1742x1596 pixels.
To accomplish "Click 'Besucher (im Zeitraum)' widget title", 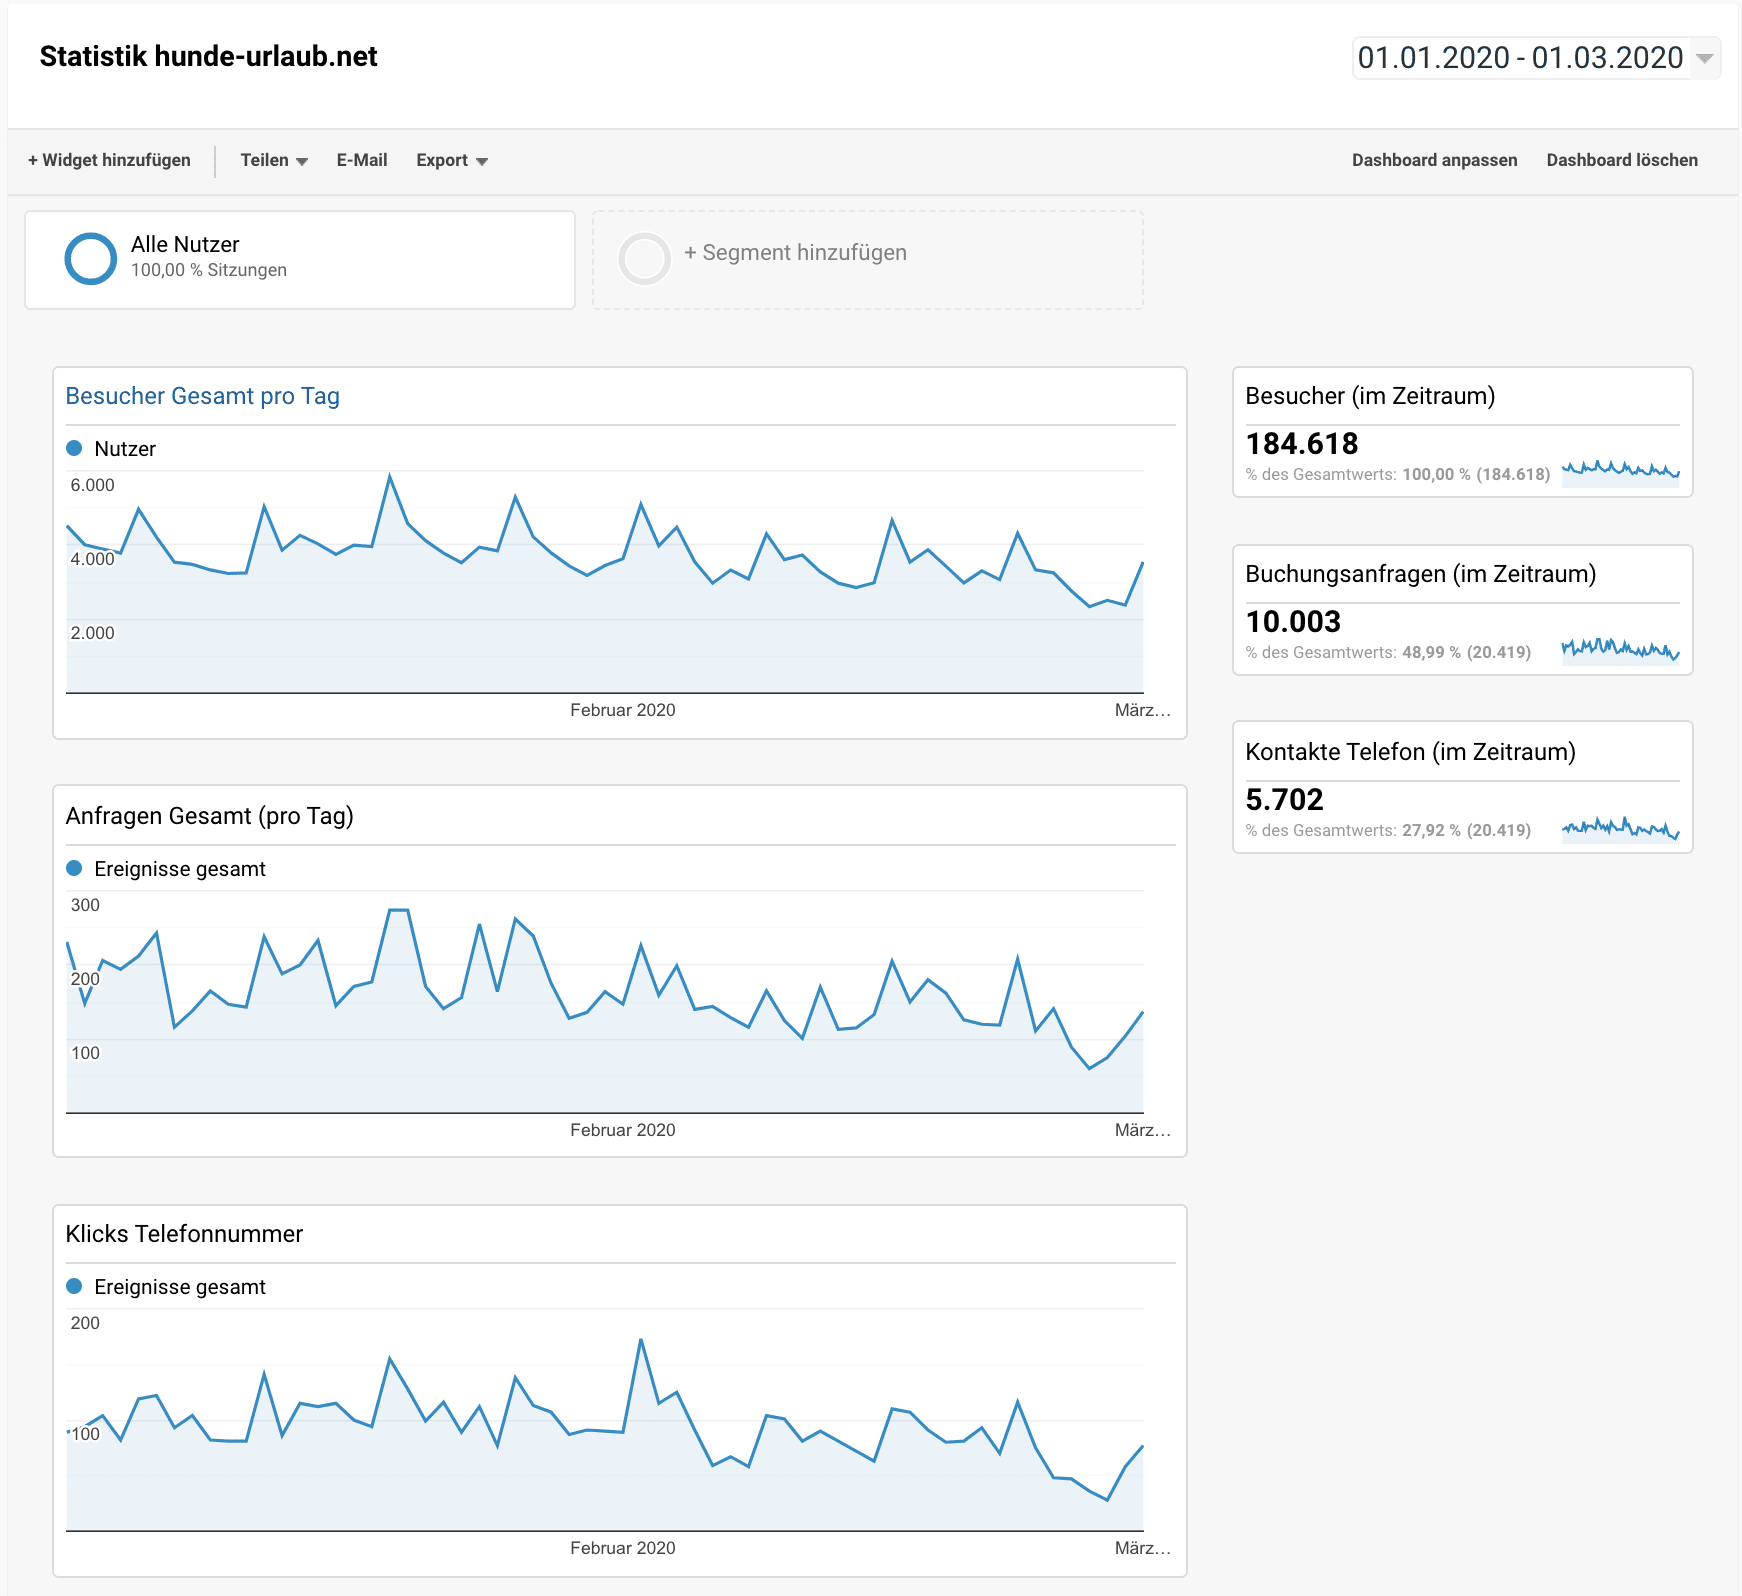I will [x=1370, y=396].
